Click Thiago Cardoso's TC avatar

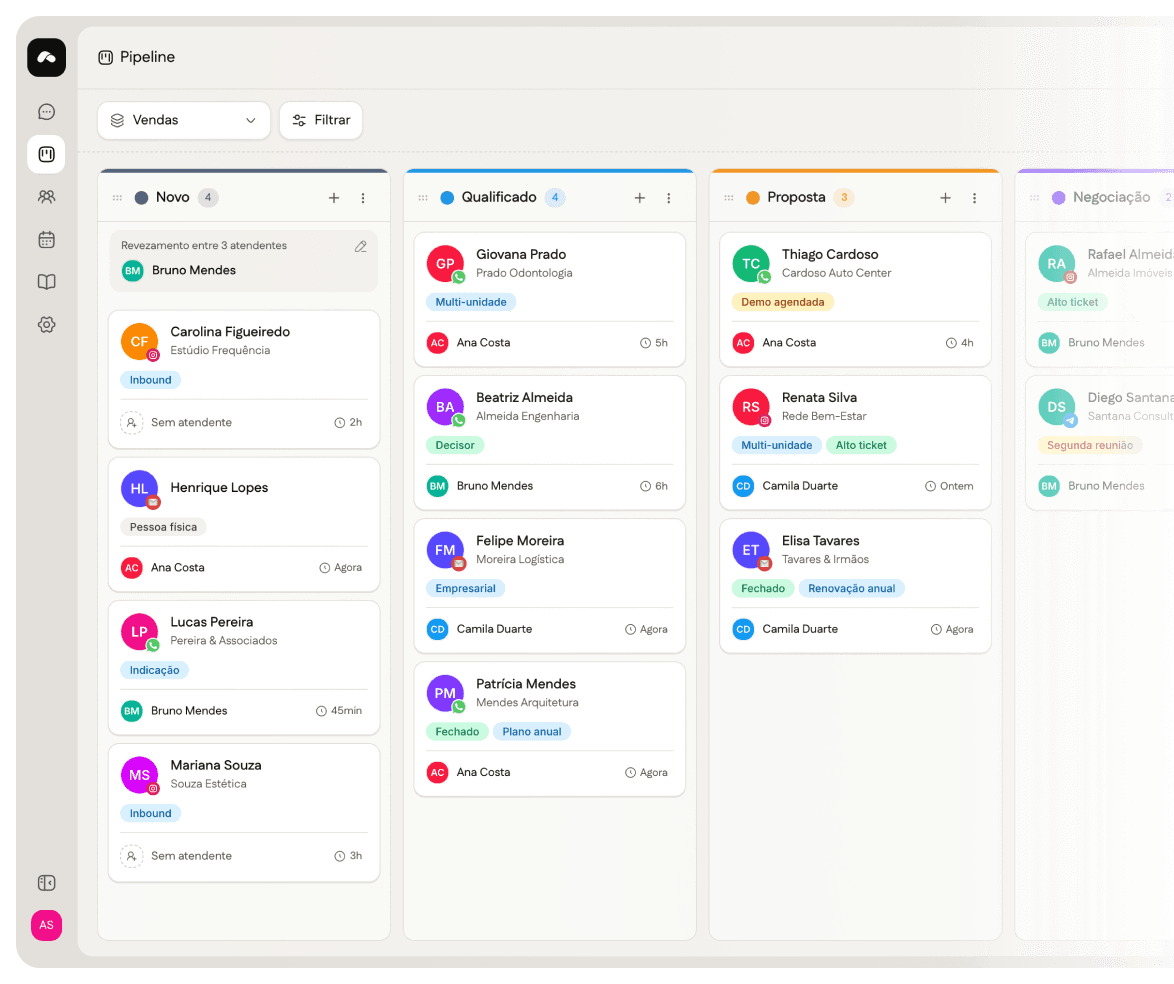(x=751, y=264)
